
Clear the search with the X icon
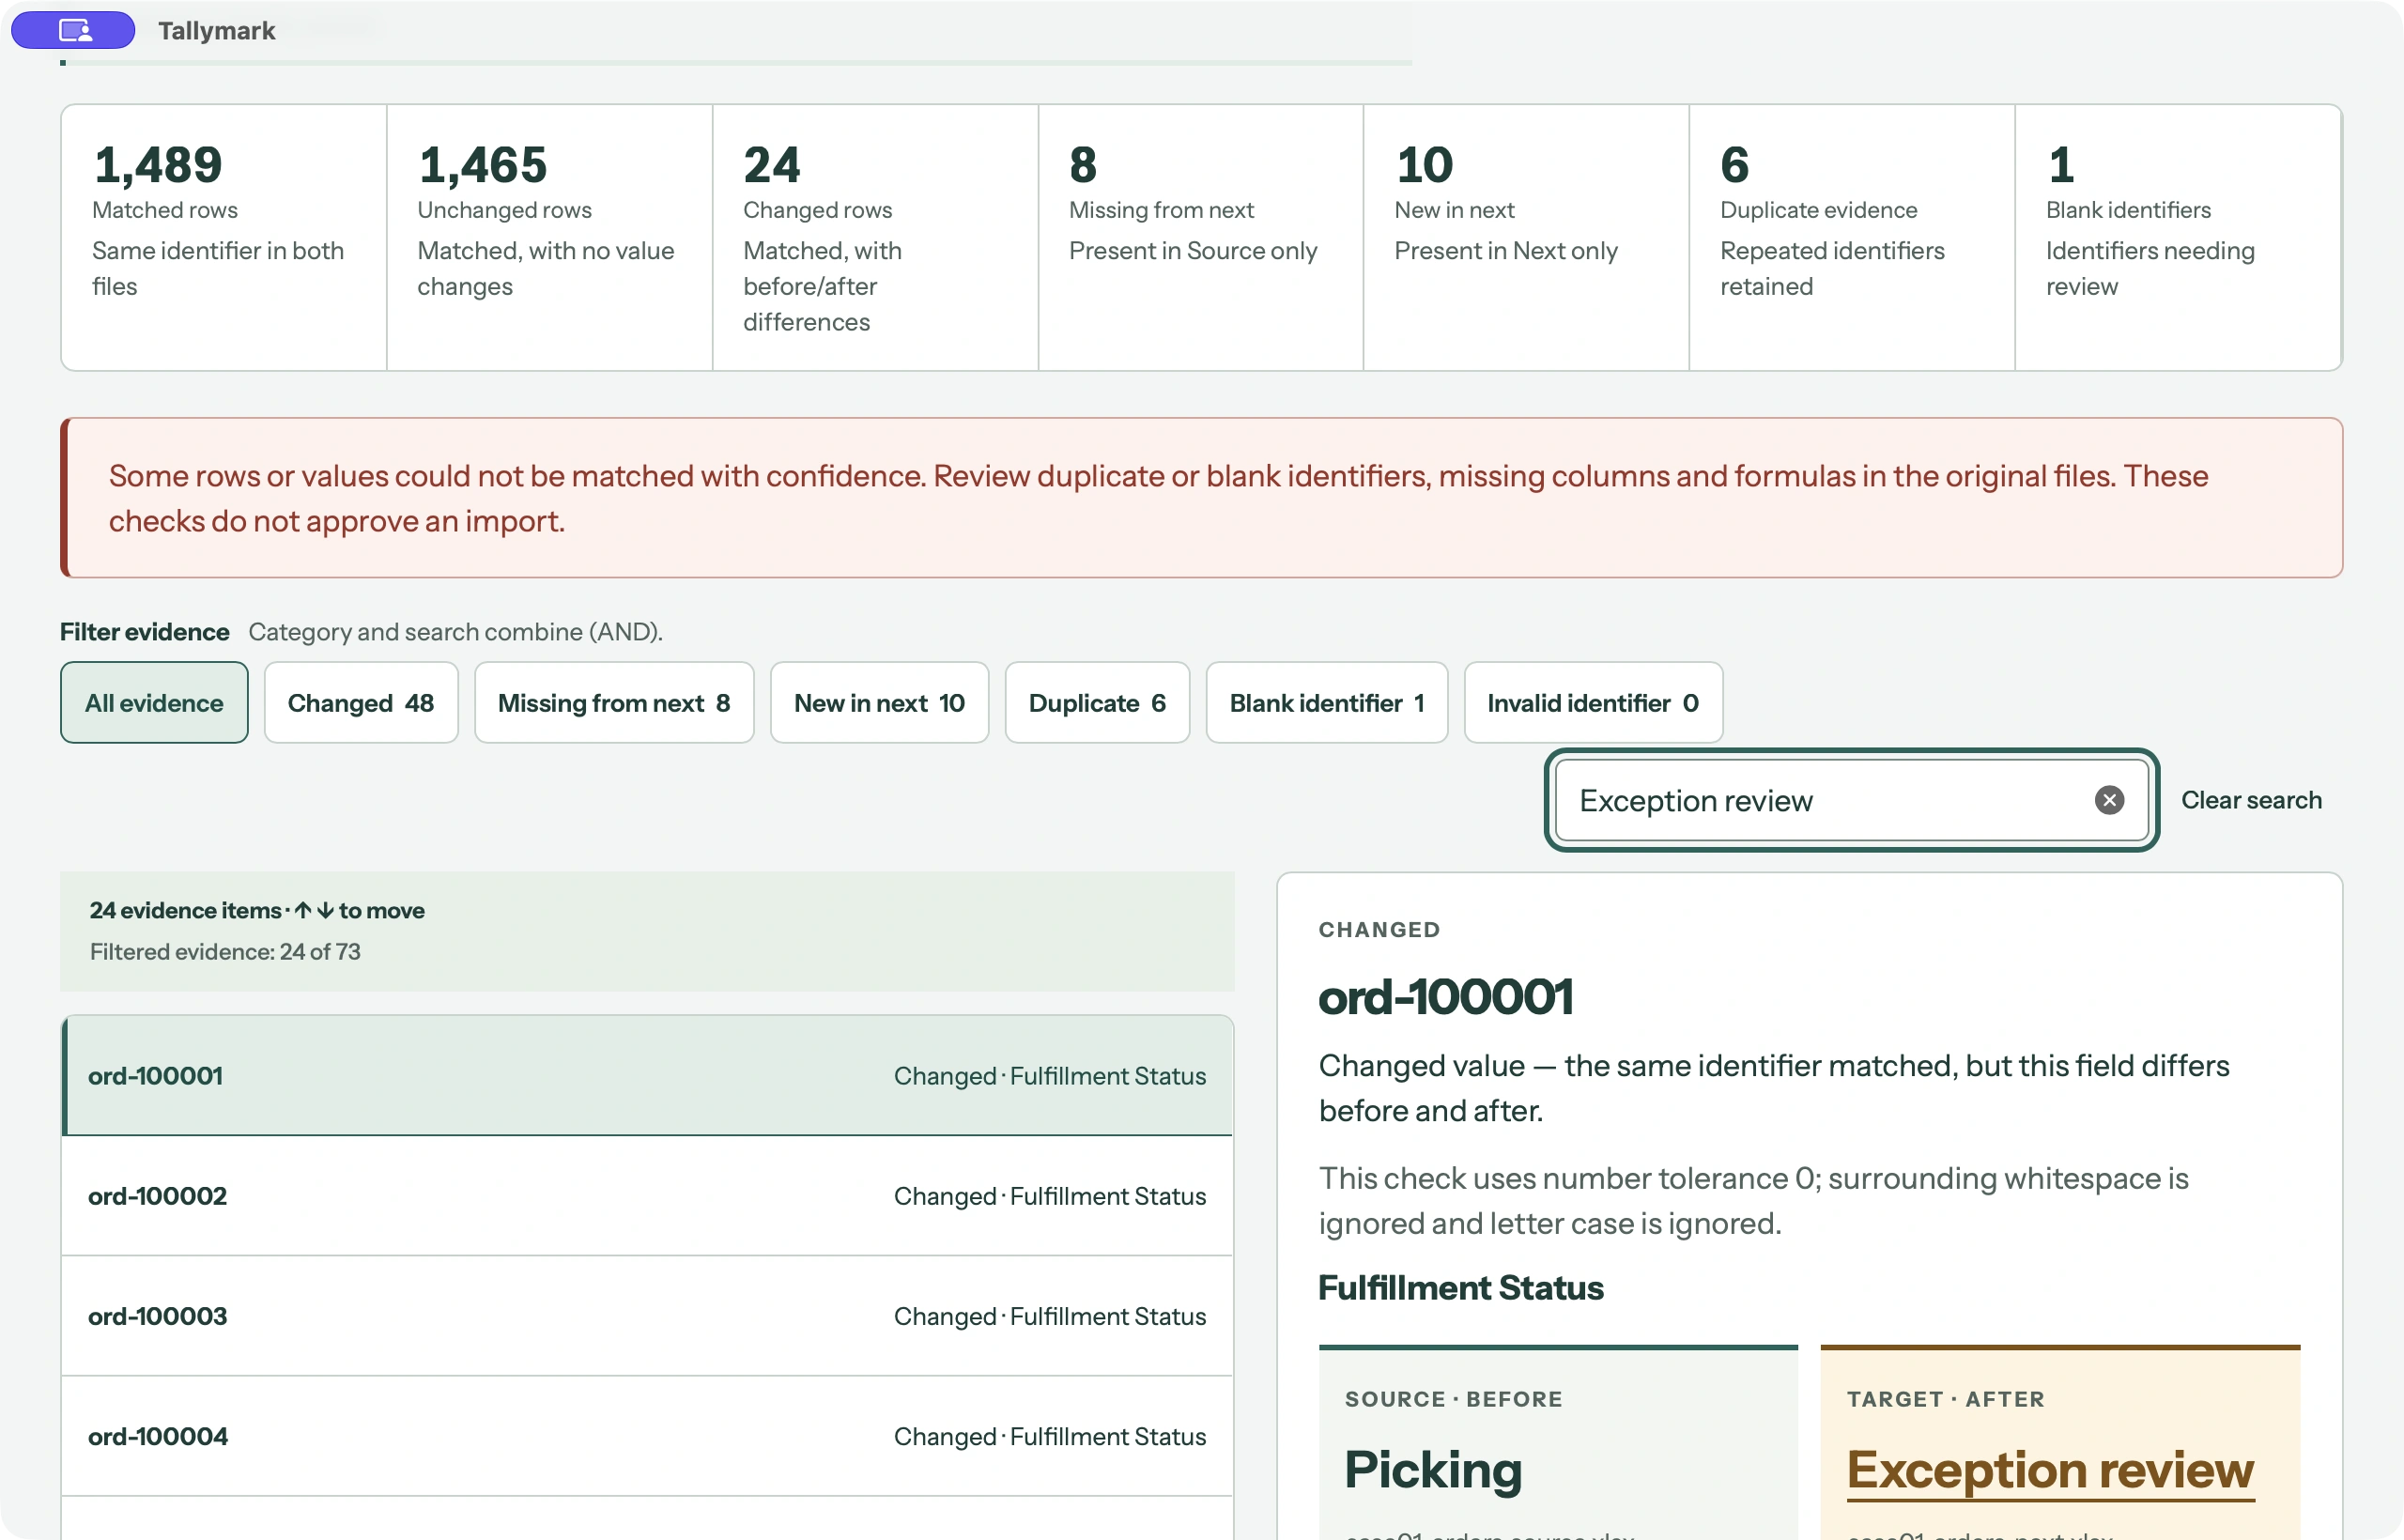click(x=2109, y=800)
